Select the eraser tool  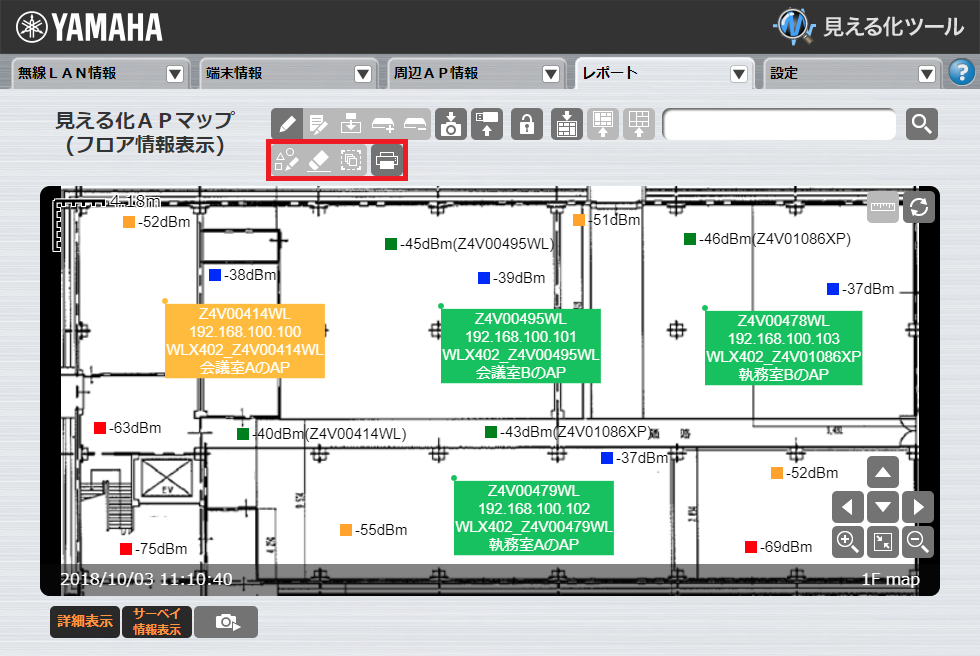tap(318, 160)
